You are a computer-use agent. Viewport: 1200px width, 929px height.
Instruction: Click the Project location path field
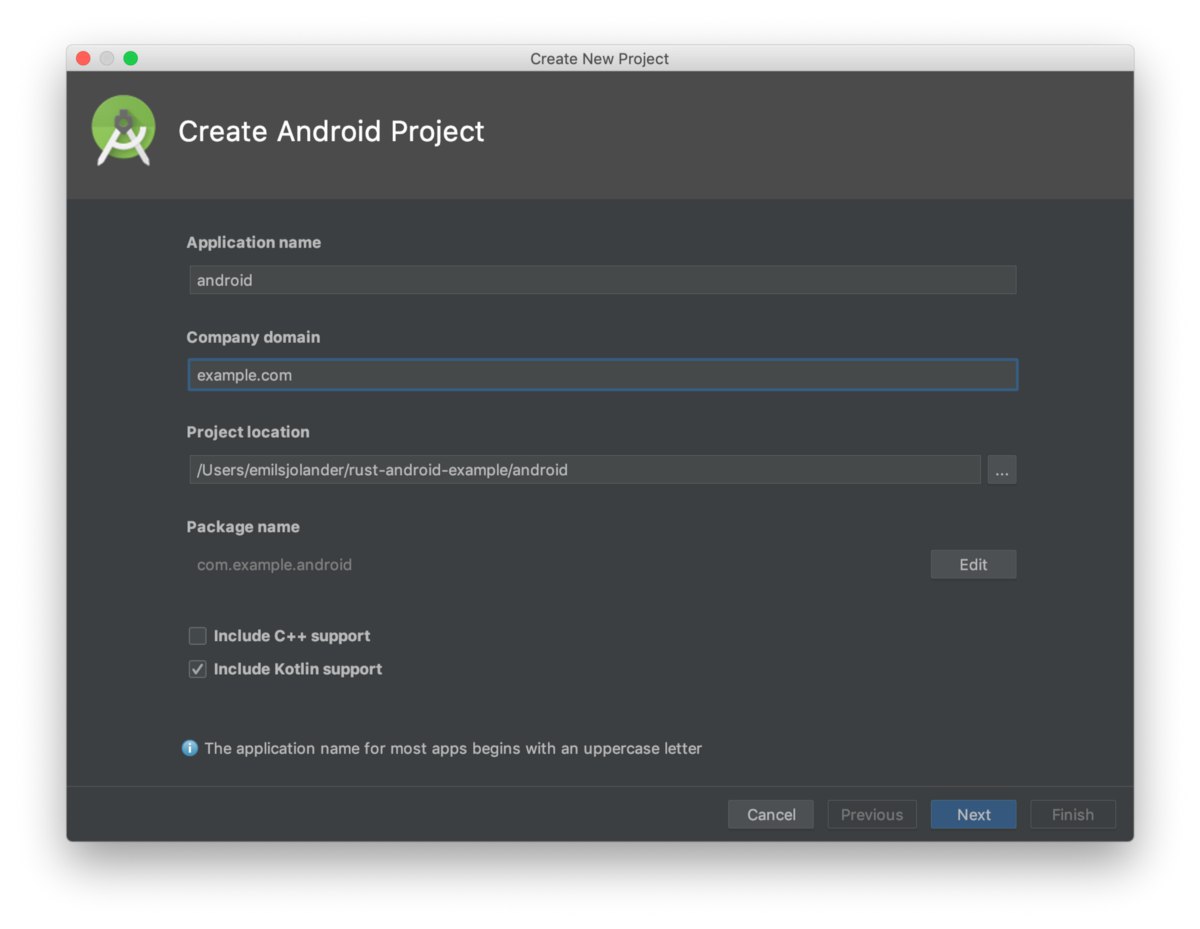(x=585, y=470)
